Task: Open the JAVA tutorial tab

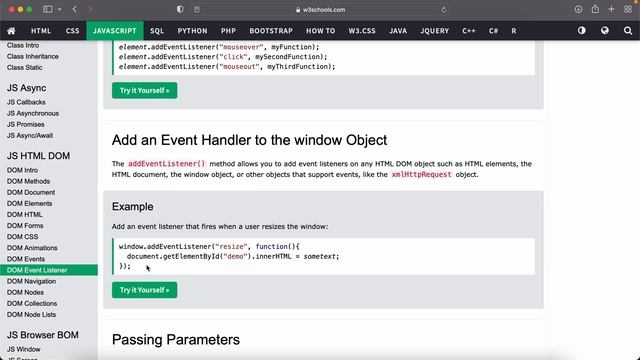Action: (x=398, y=31)
